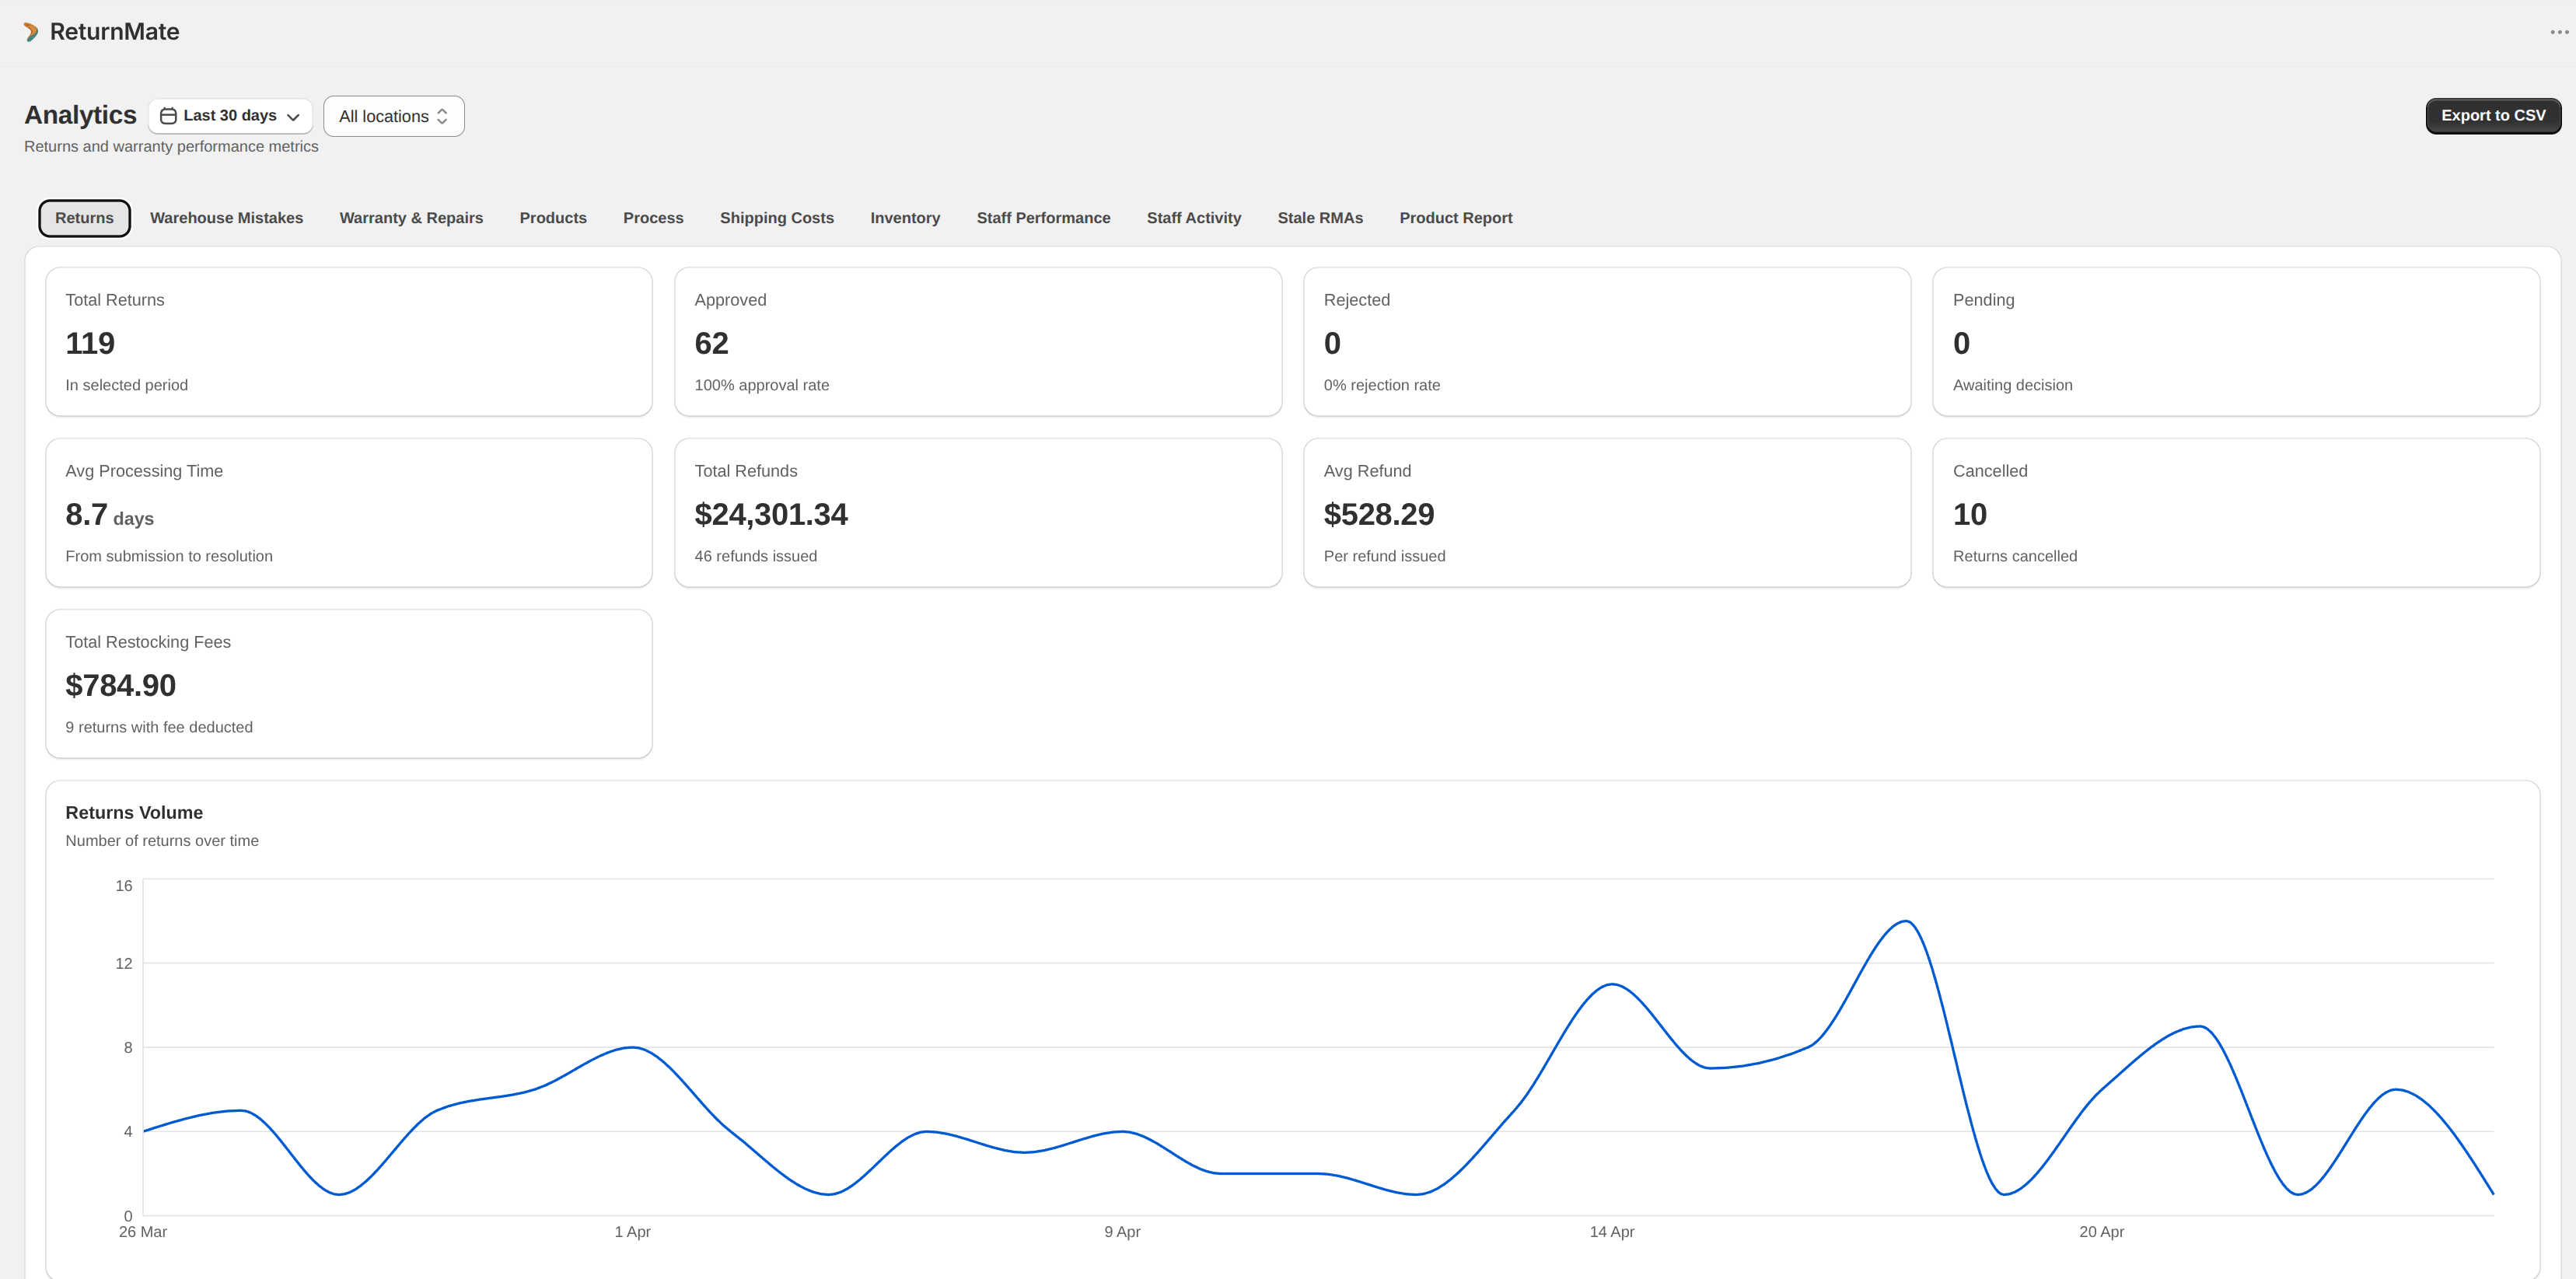This screenshot has width=2576, height=1279.
Task: Click the 0% rejection rate text
Action: point(1382,385)
